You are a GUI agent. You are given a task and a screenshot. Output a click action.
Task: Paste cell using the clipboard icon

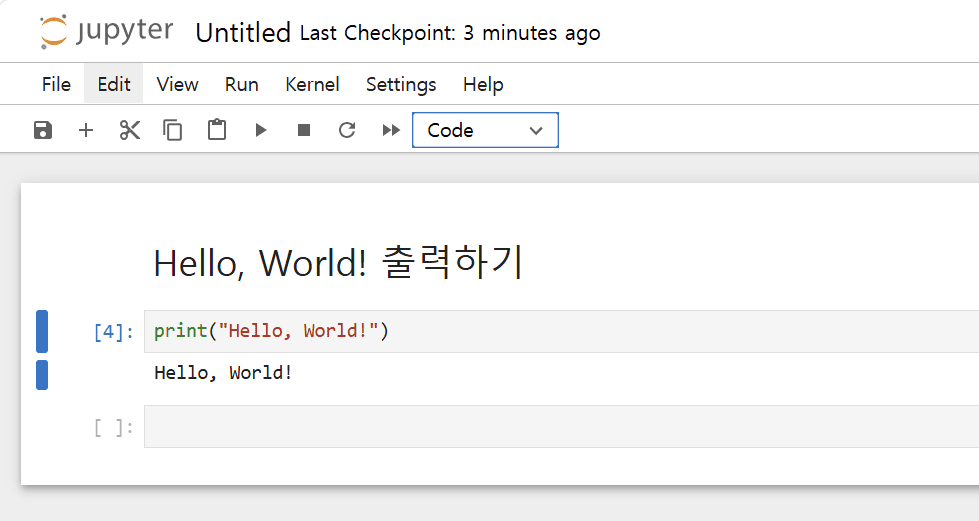[x=217, y=130]
